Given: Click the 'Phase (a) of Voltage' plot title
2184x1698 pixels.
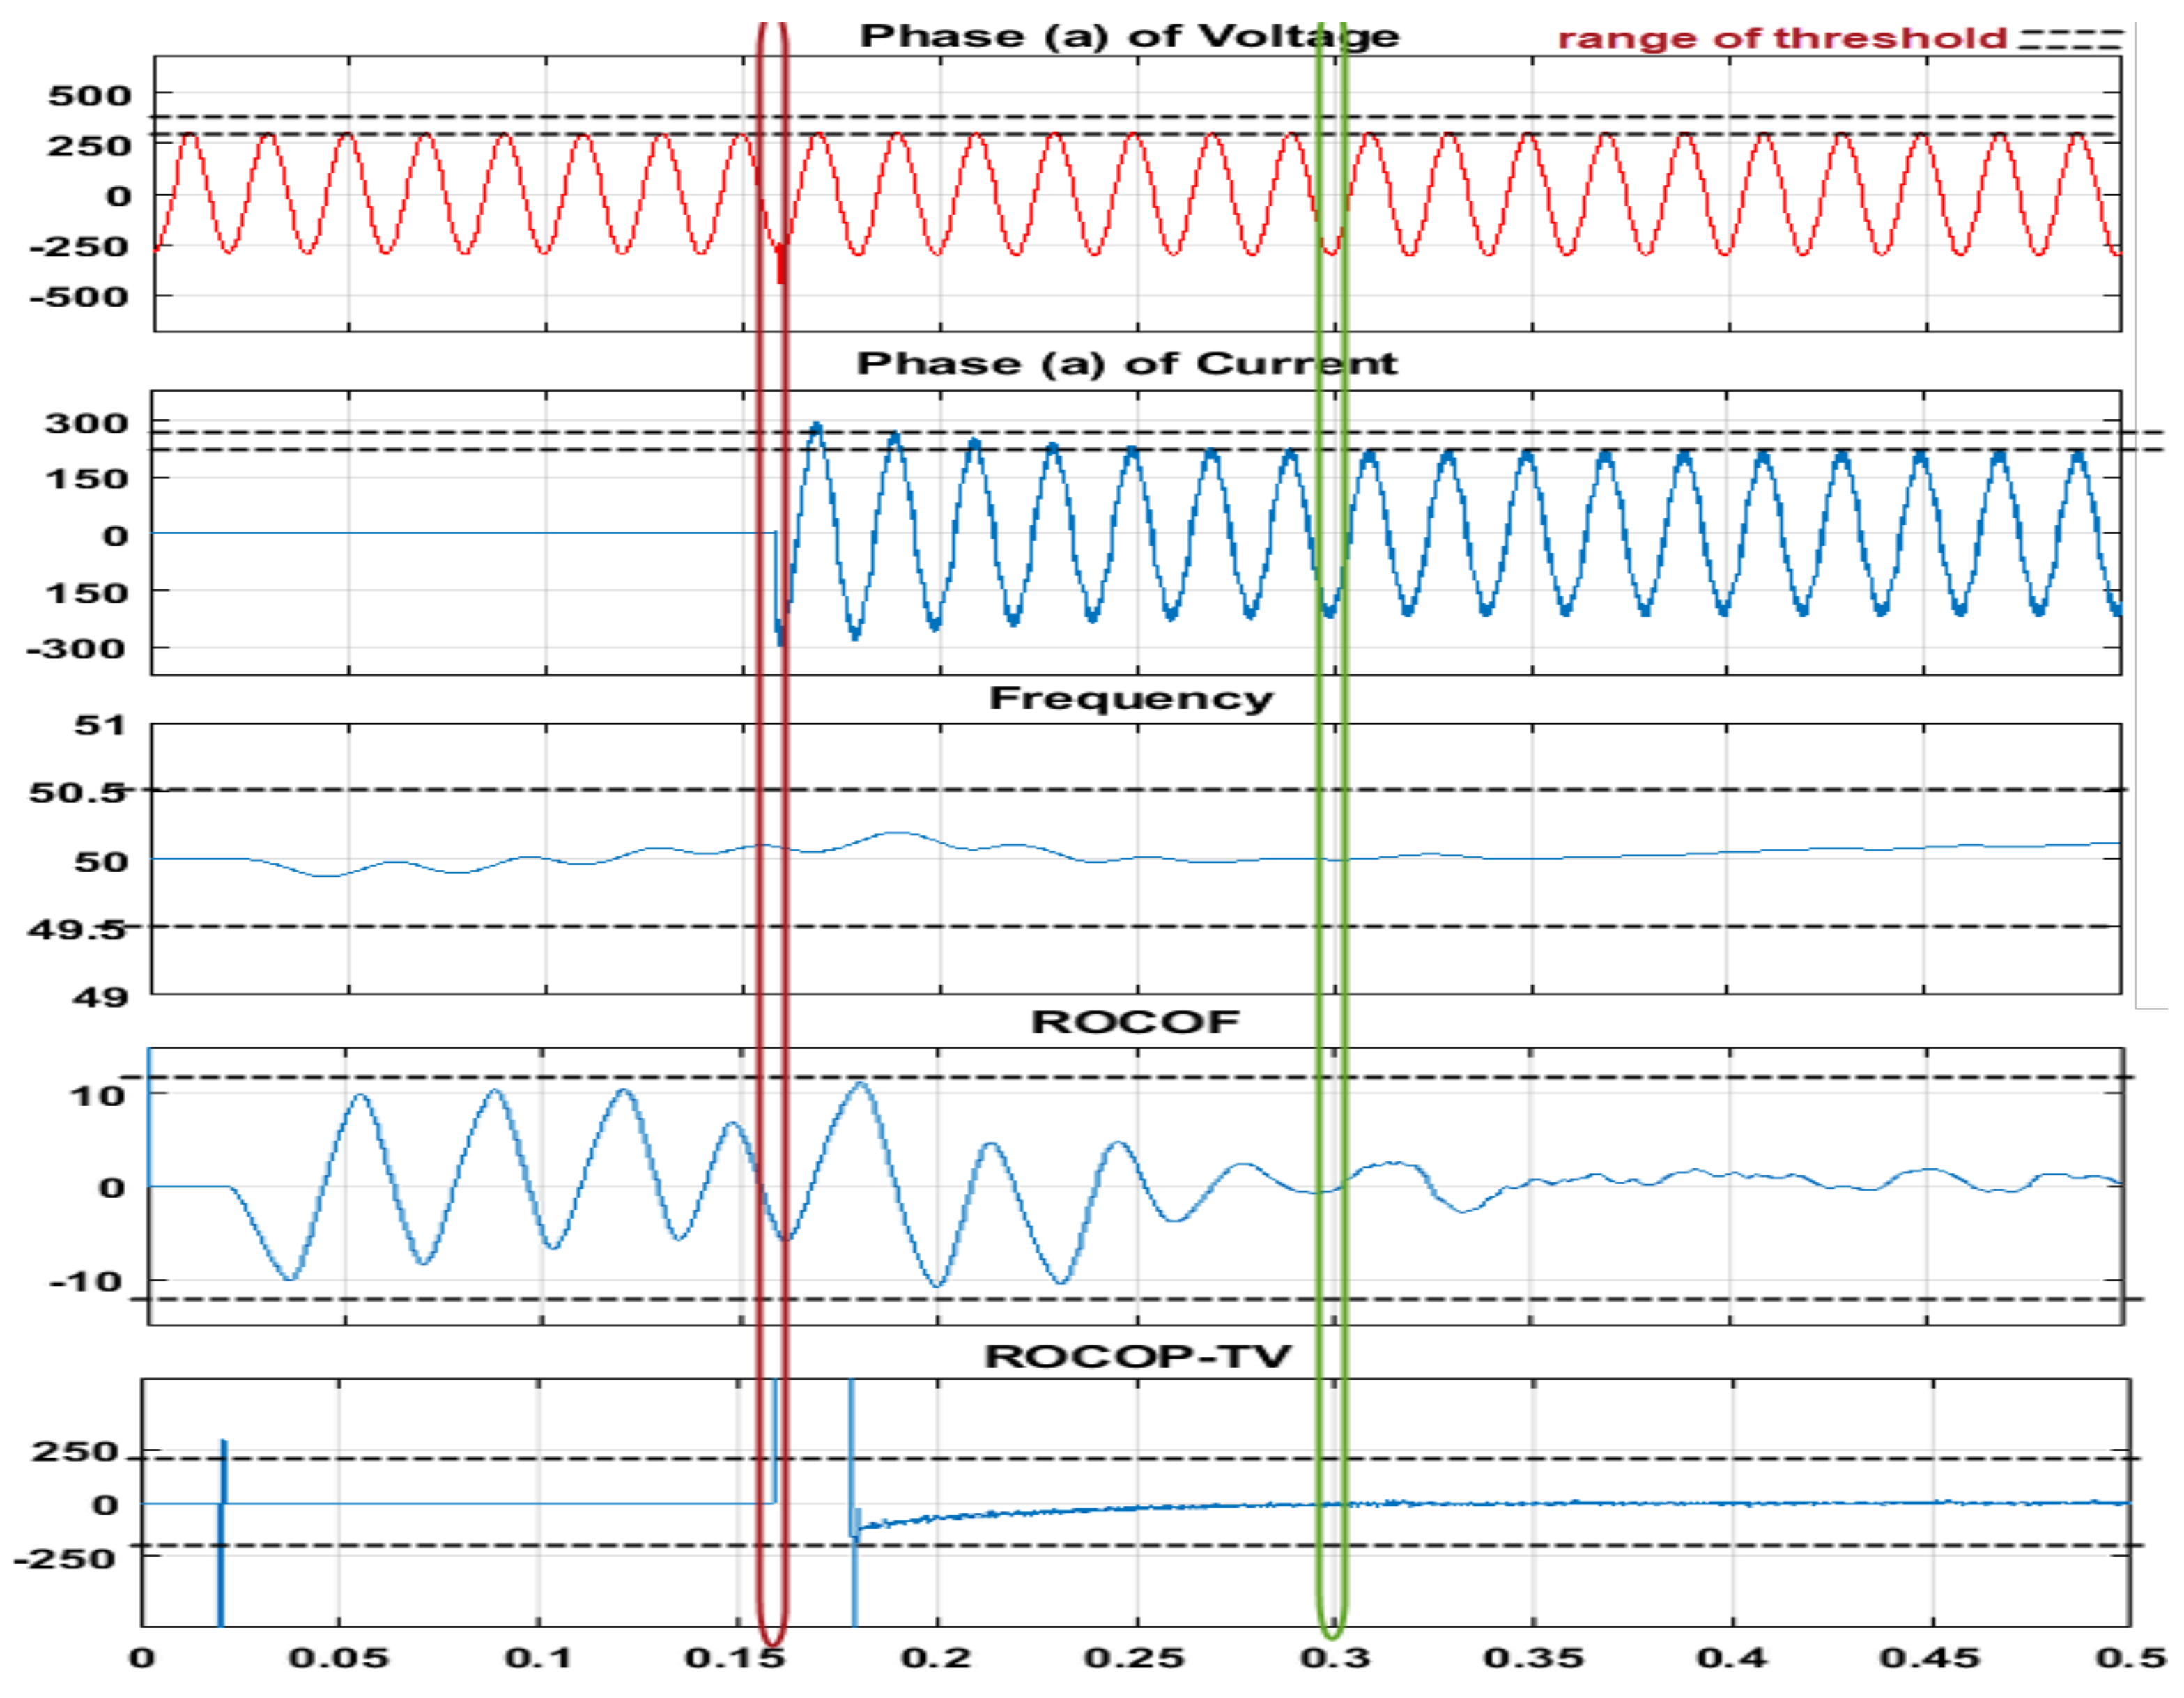Looking at the screenshot, I should point(1129,37).
